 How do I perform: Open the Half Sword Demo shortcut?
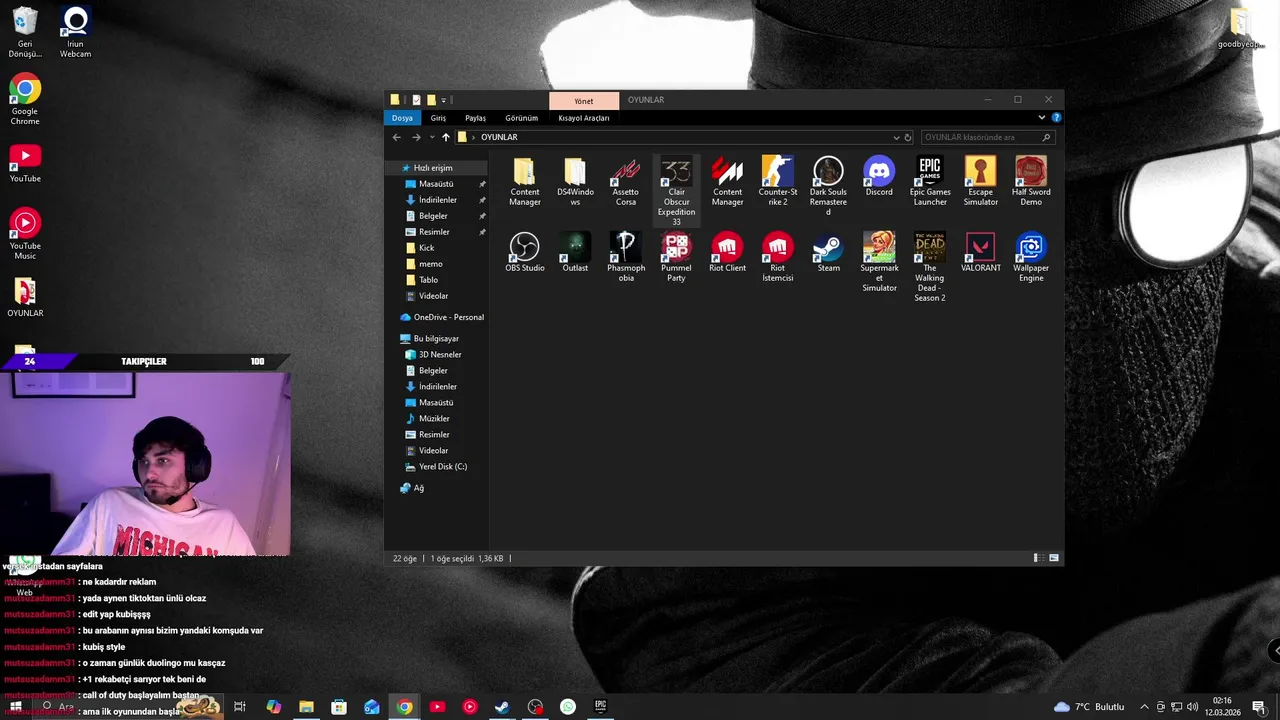(1031, 181)
